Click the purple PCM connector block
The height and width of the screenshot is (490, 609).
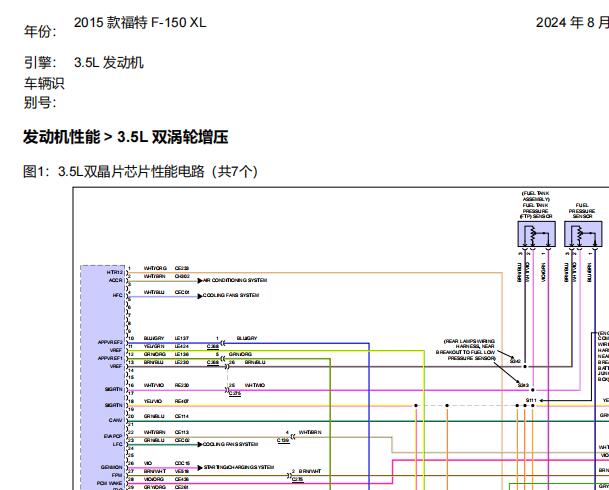coord(103,377)
